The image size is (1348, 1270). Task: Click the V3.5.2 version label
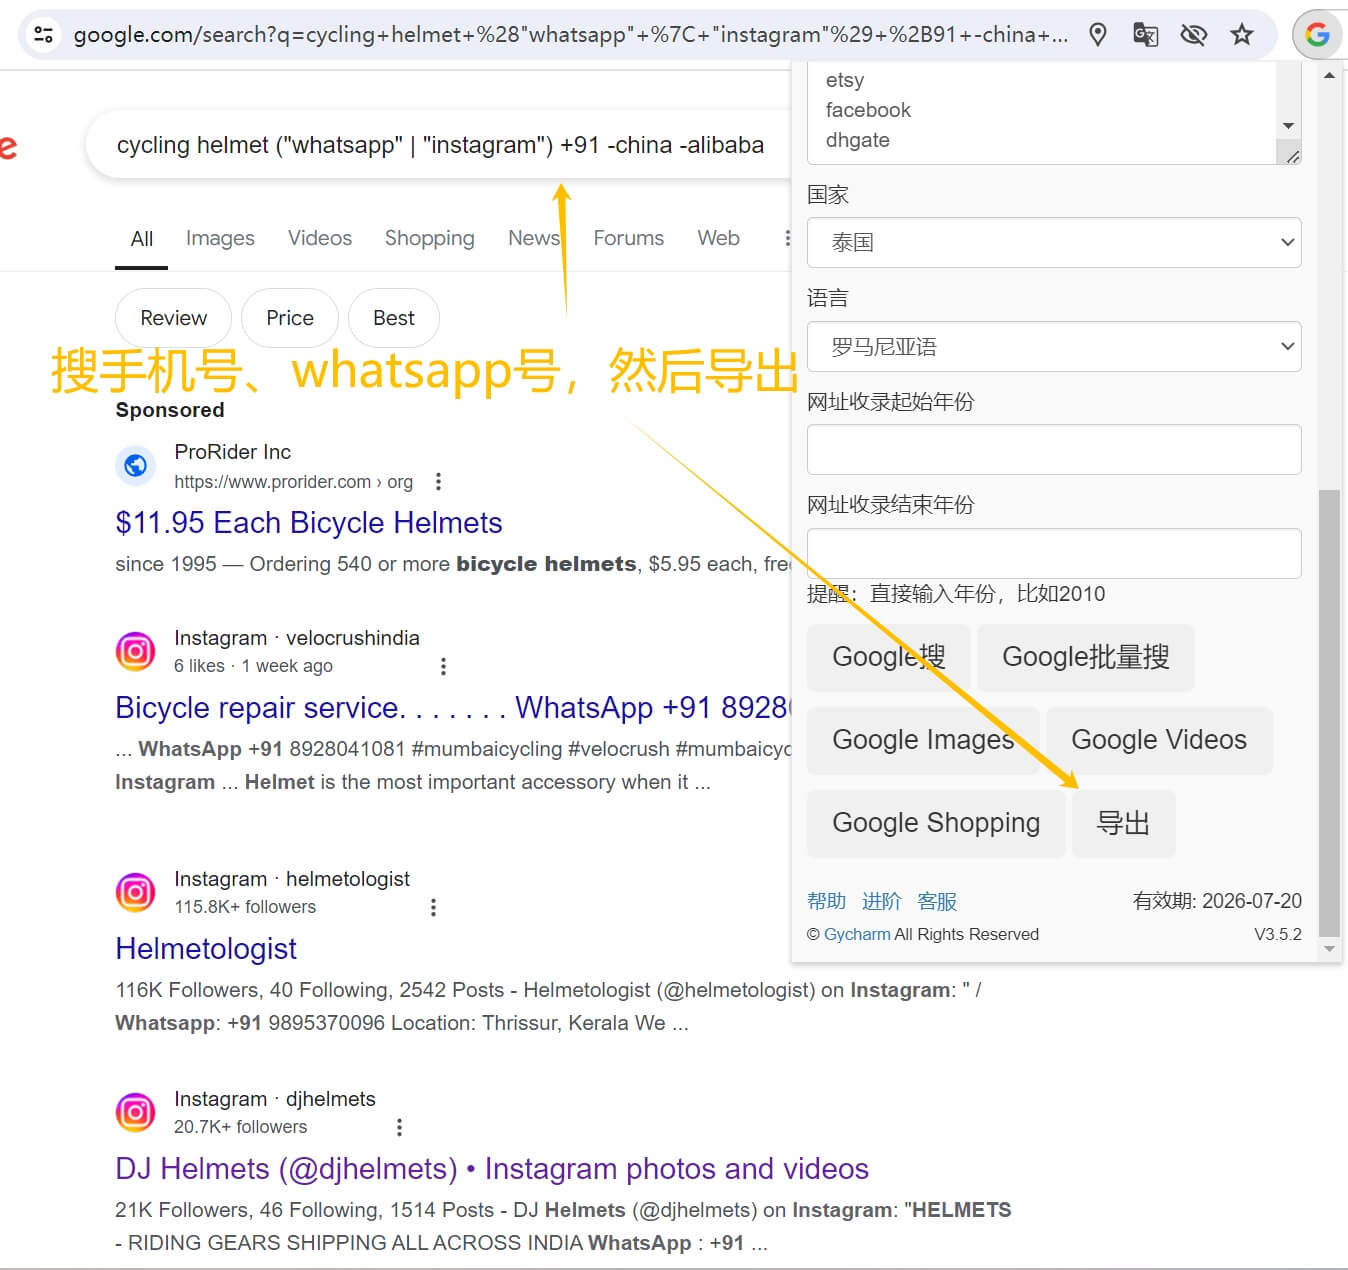point(1278,934)
